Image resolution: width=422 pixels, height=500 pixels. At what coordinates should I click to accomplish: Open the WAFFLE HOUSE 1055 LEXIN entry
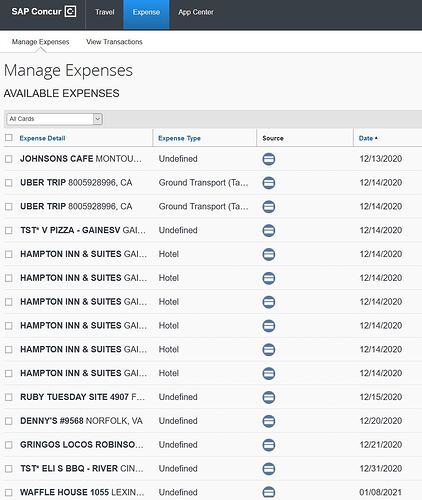(82, 492)
